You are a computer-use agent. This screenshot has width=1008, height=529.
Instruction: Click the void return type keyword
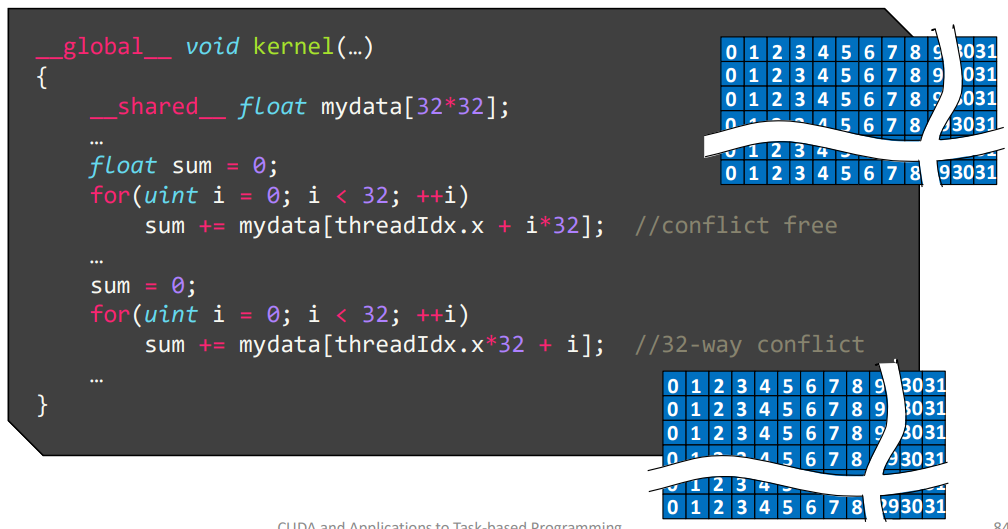click(x=212, y=47)
